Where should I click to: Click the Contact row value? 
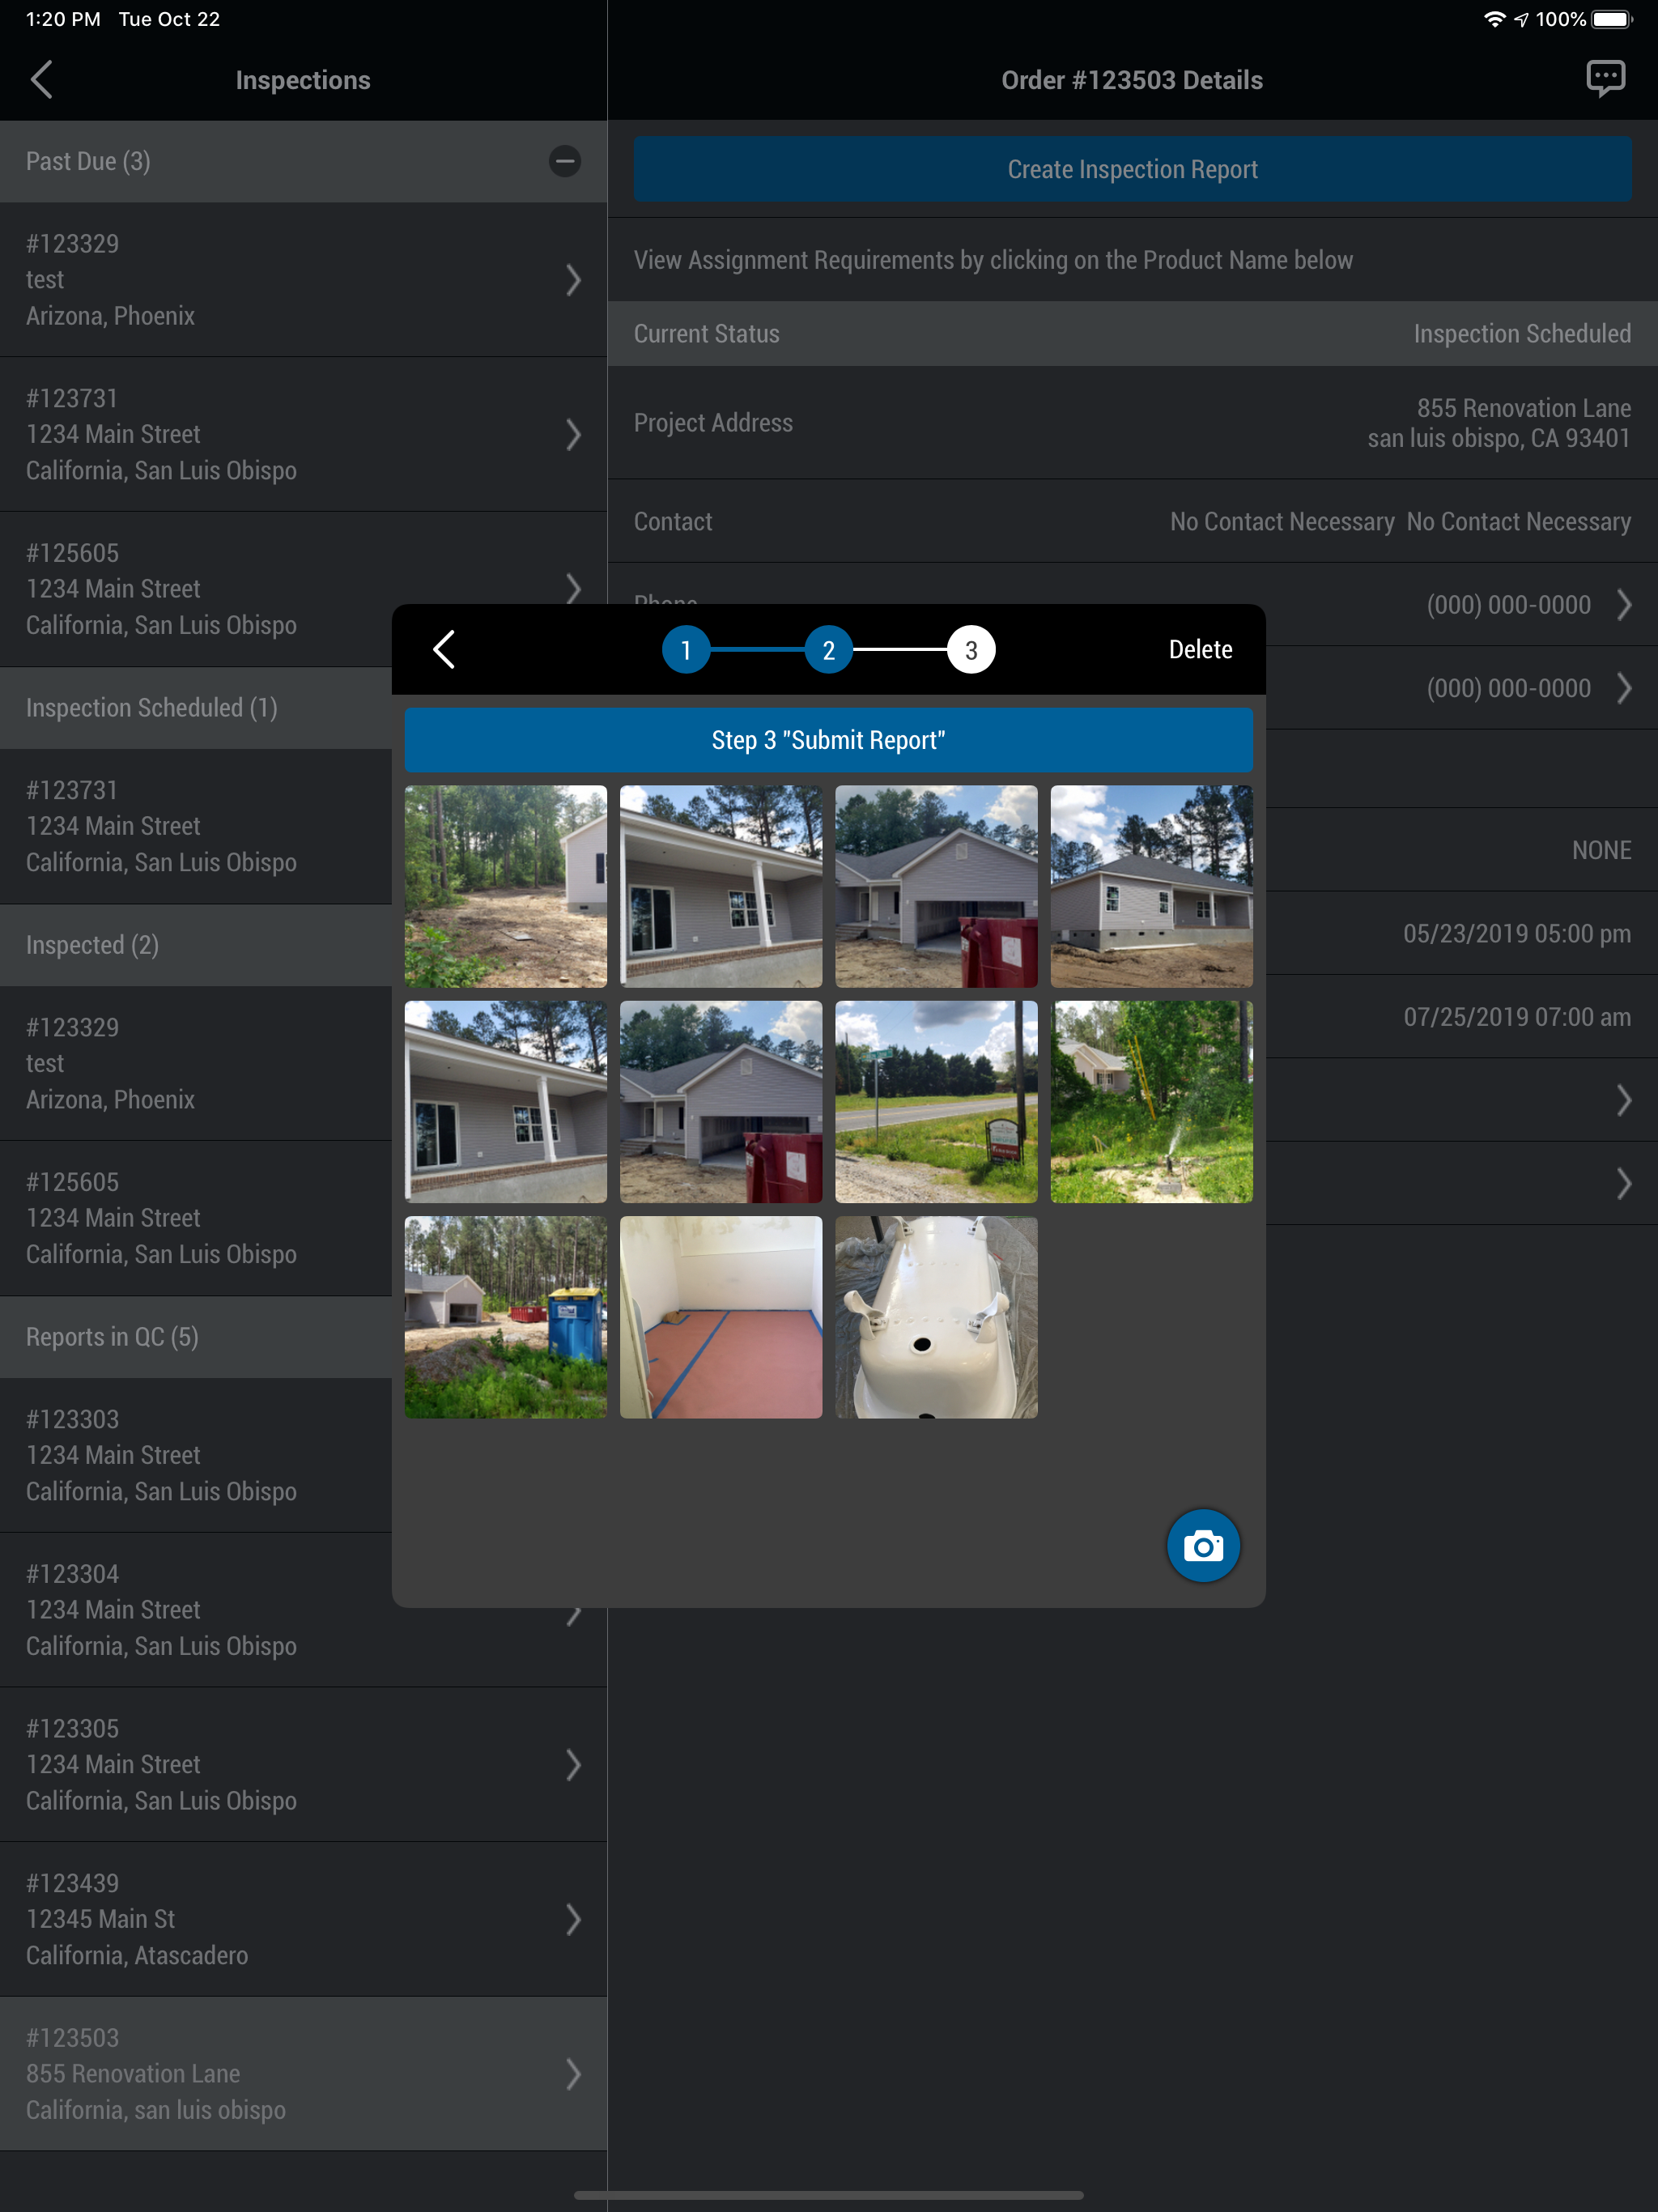click(1400, 522)
